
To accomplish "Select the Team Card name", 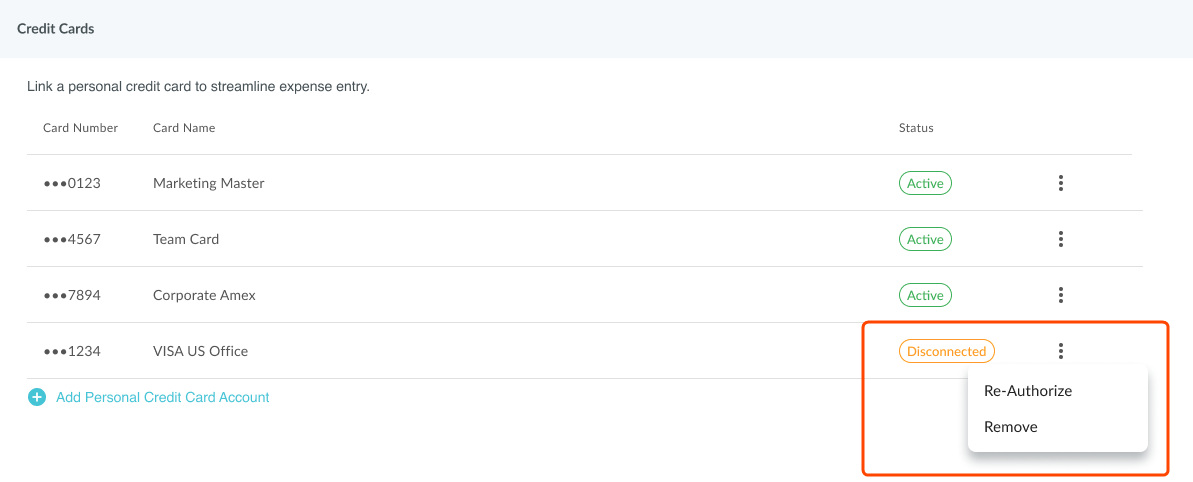I will 186,239.
